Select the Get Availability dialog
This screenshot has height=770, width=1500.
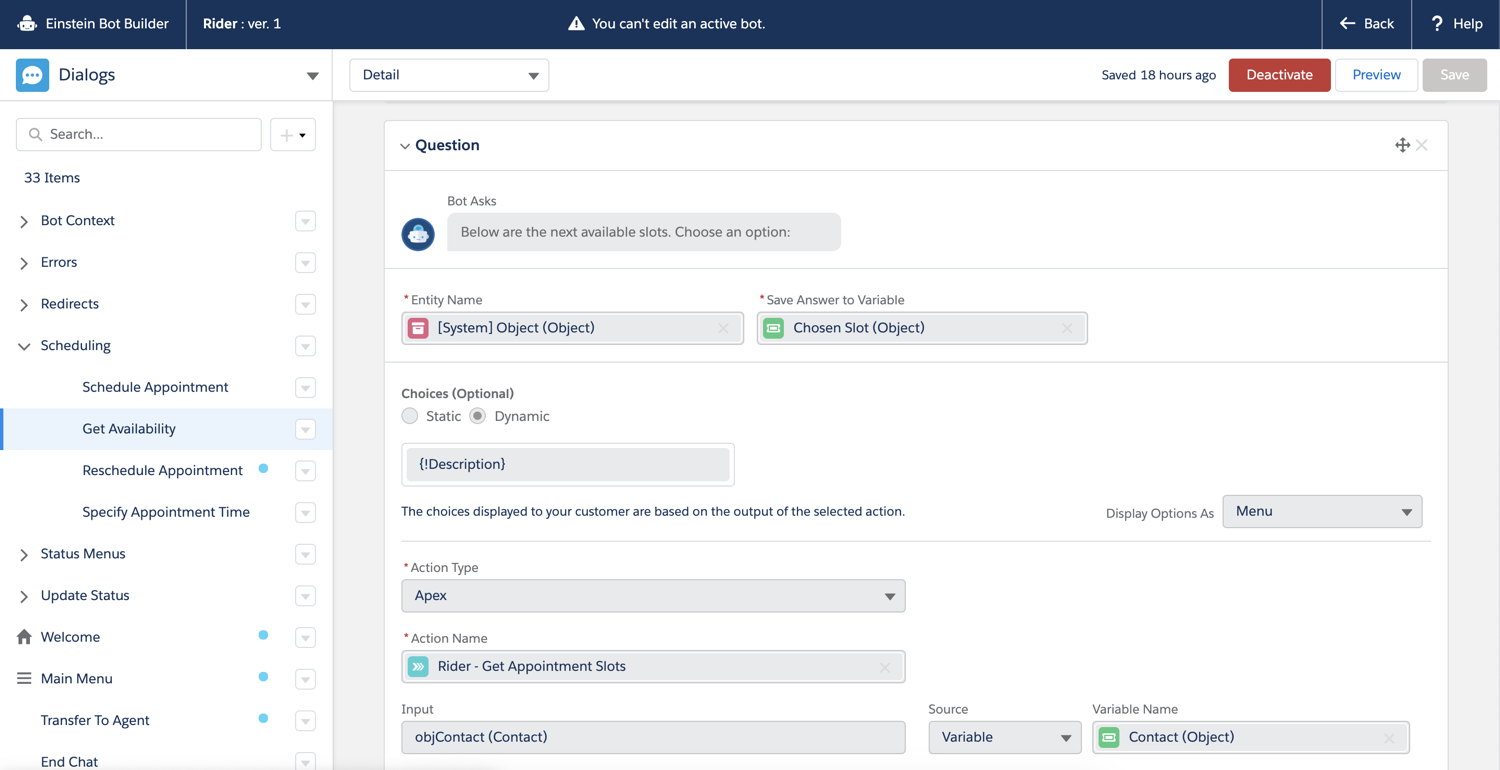[129, 429]
